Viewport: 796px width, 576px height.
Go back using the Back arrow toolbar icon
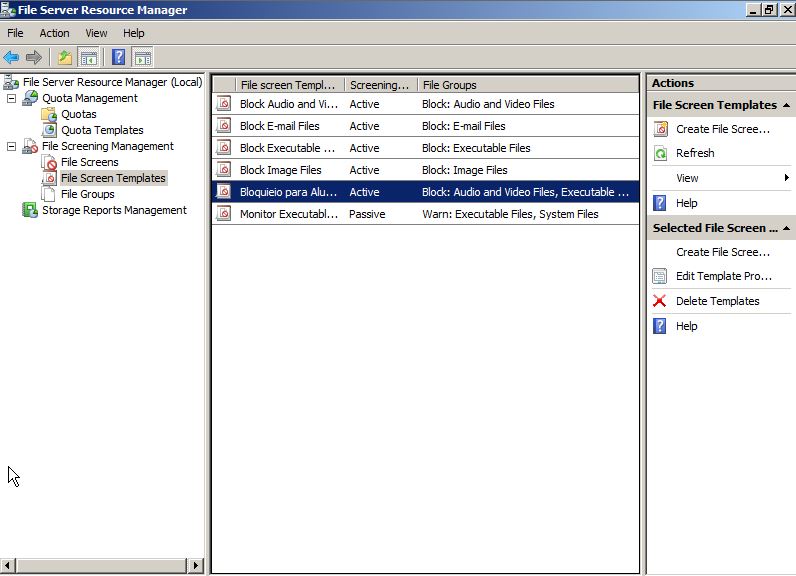pos(11,57)
